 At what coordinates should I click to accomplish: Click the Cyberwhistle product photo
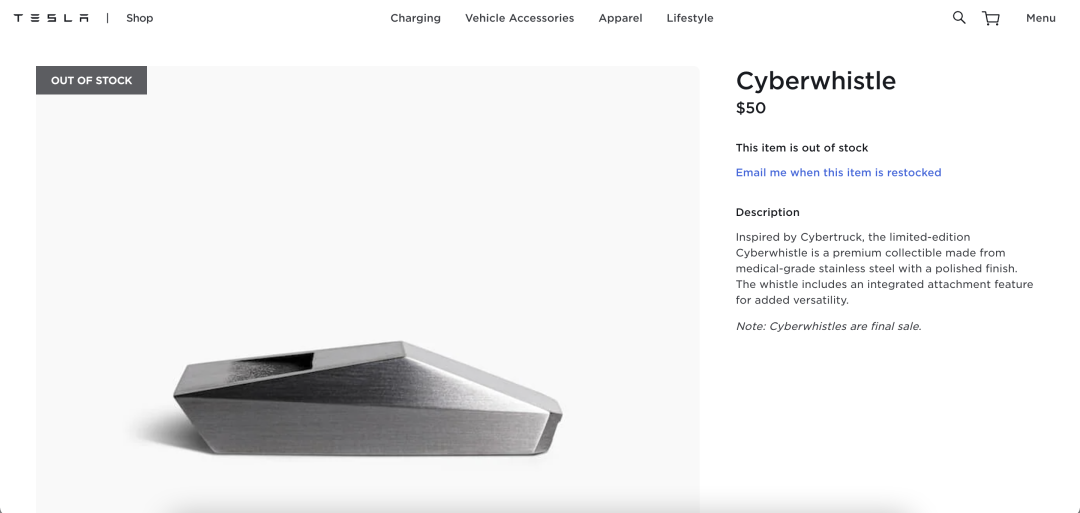pos(367,400)
